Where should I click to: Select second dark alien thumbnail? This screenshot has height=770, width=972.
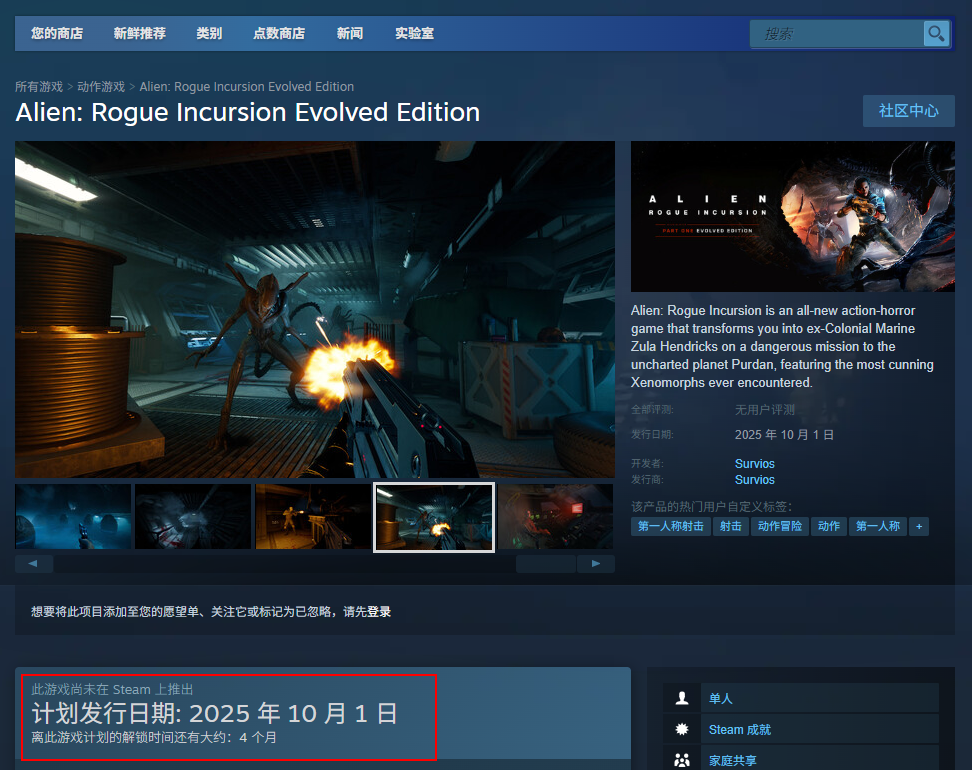coord(193,516)
